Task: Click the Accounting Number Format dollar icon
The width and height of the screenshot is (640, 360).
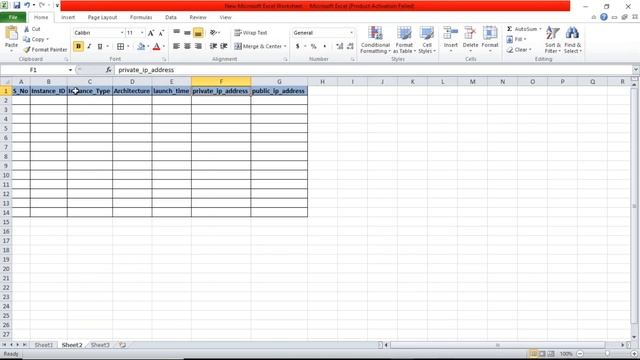Action: (x=298, y=47)
